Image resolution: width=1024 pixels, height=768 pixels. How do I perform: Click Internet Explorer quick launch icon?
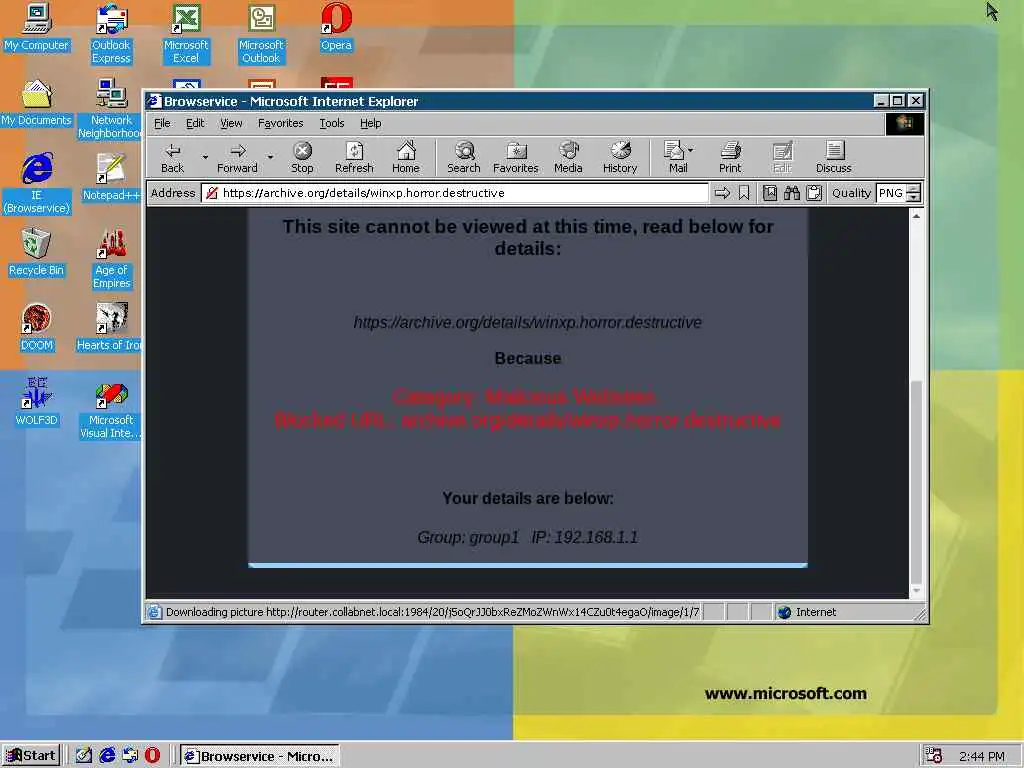tap(107, 756)
